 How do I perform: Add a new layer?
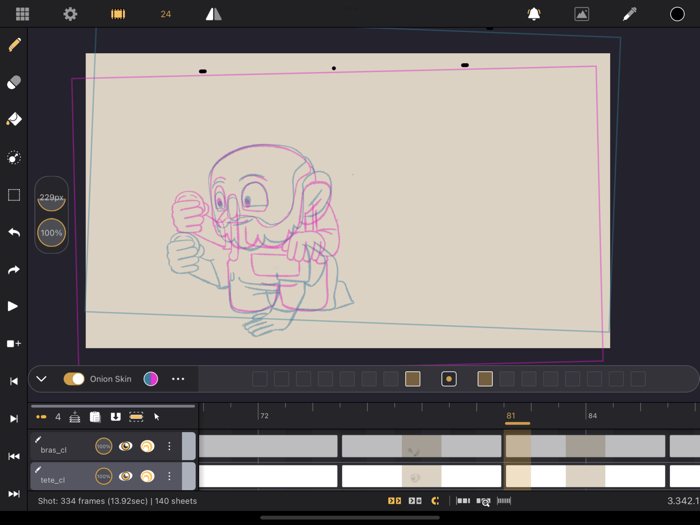pos(75,417)
